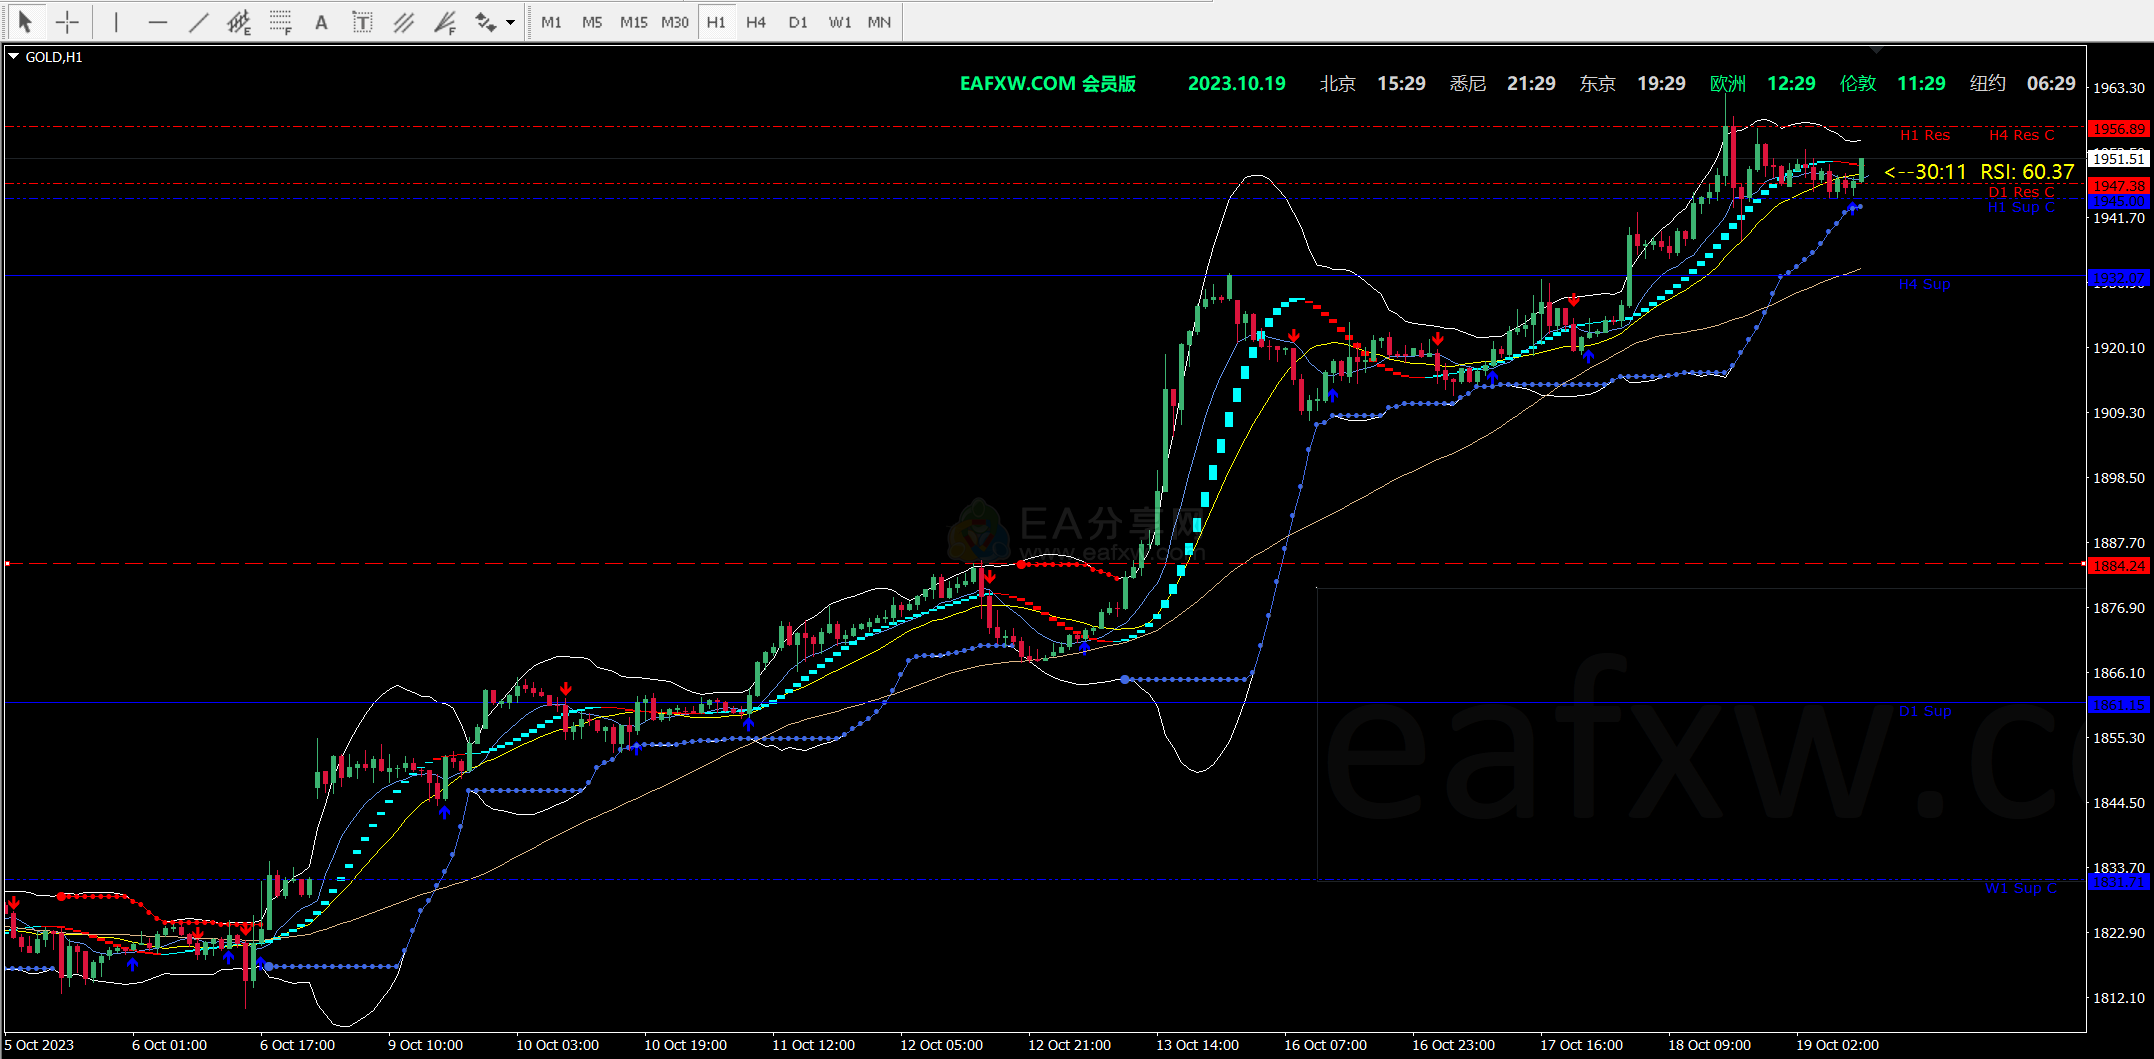
Task: Click the Arrows shapes tool icon
Action: (x=485, y=21)
